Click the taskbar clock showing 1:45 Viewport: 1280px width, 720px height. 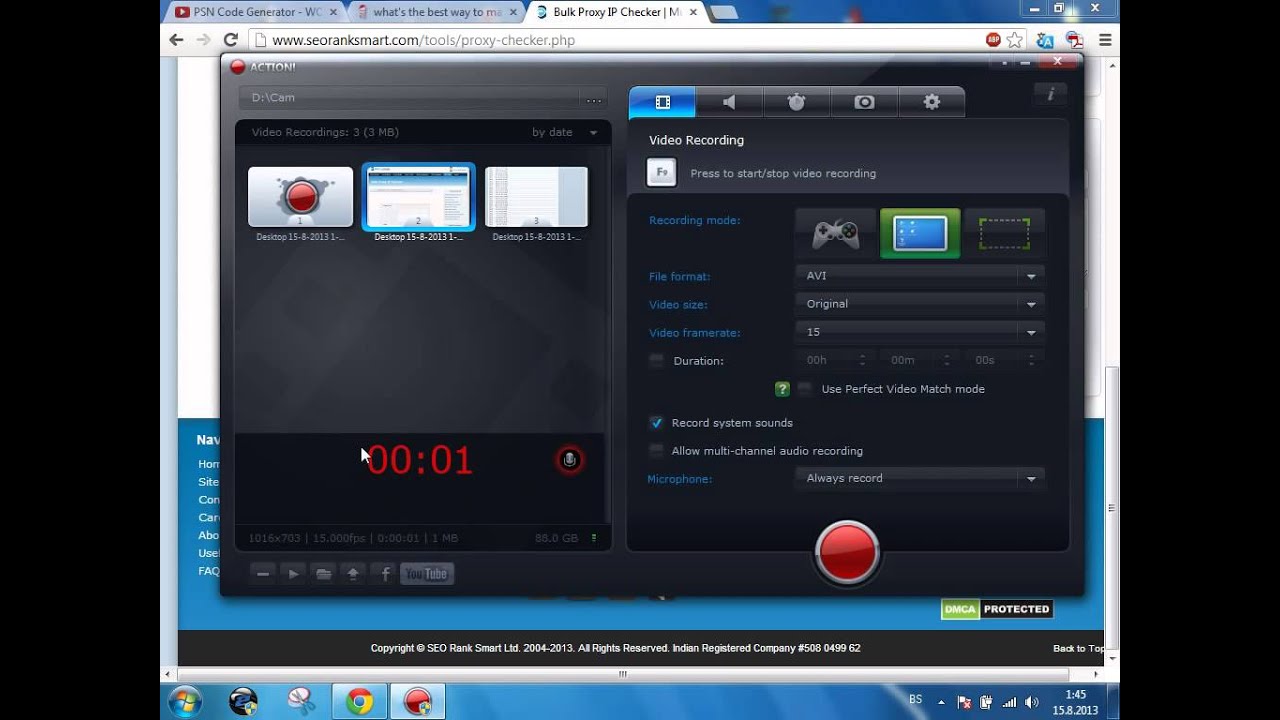pyautogui.click(x=1075, y=702)
